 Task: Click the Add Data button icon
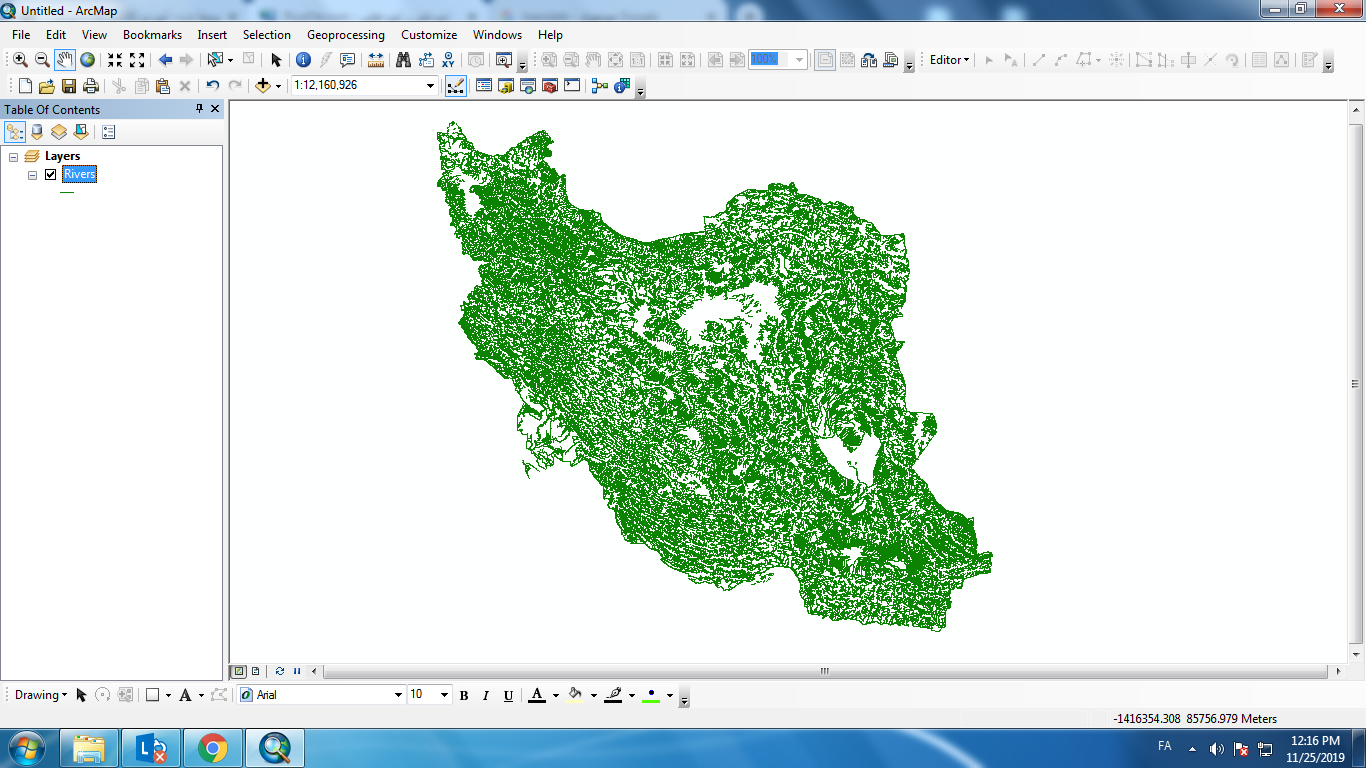263,86
